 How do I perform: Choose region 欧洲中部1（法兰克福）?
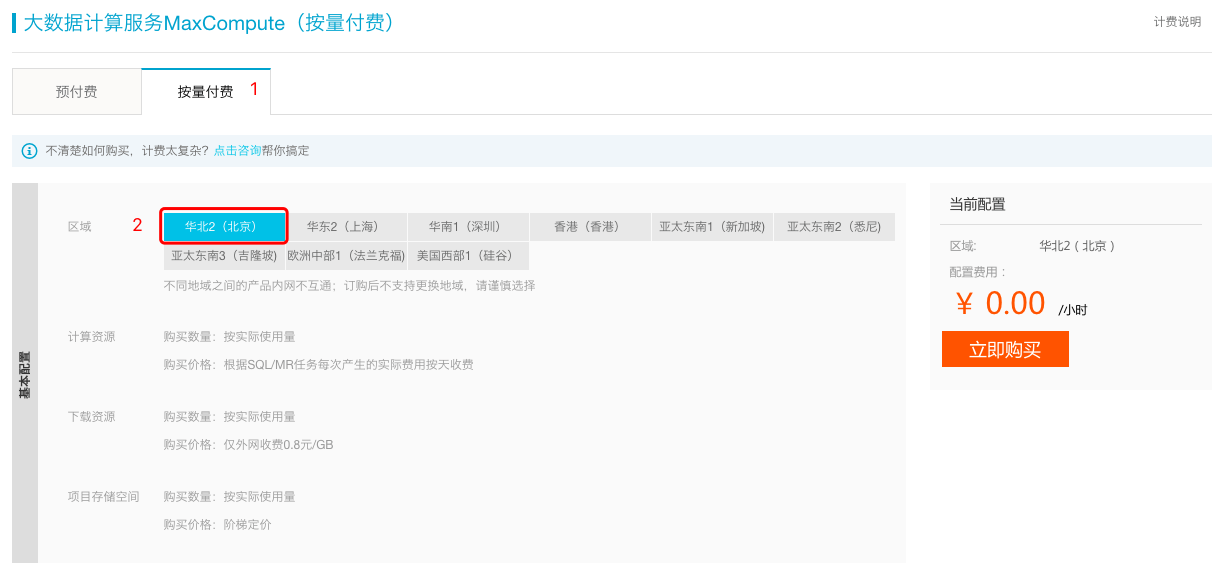click(346, 256)
